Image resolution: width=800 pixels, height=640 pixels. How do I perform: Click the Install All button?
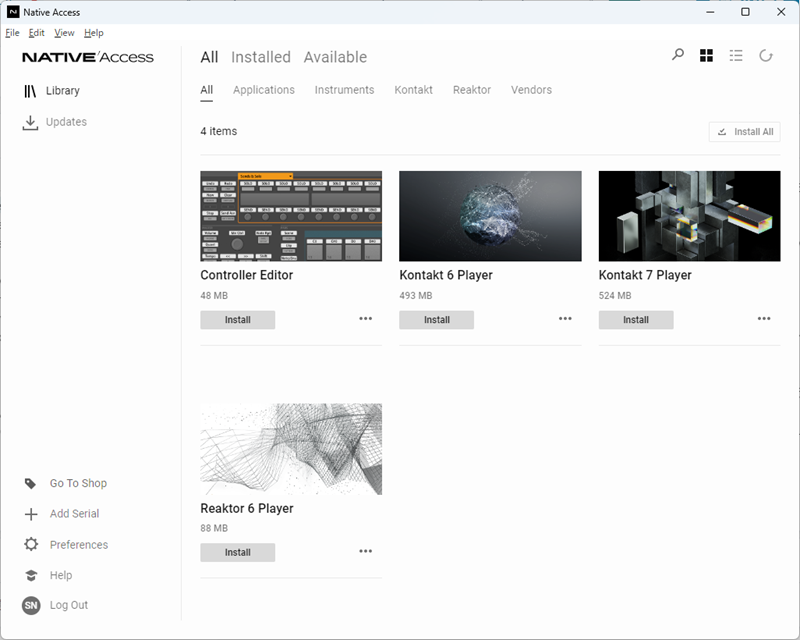pyautogui.click(x=744, y=132)
